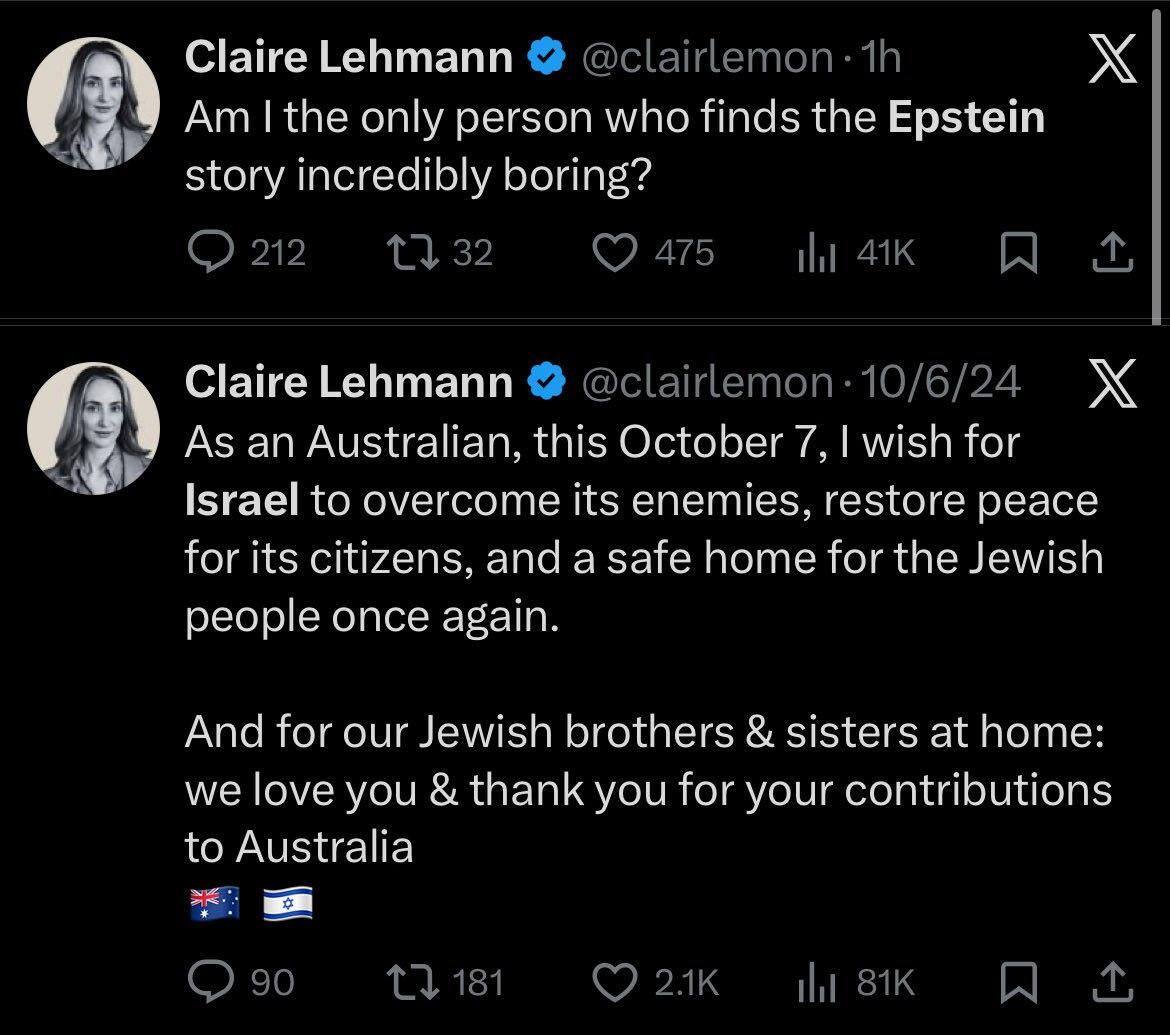The width and height of the screenshot is (1170, 1035).
Task: Click bold Epstein keyword in tweet
Action: [966, 118]
